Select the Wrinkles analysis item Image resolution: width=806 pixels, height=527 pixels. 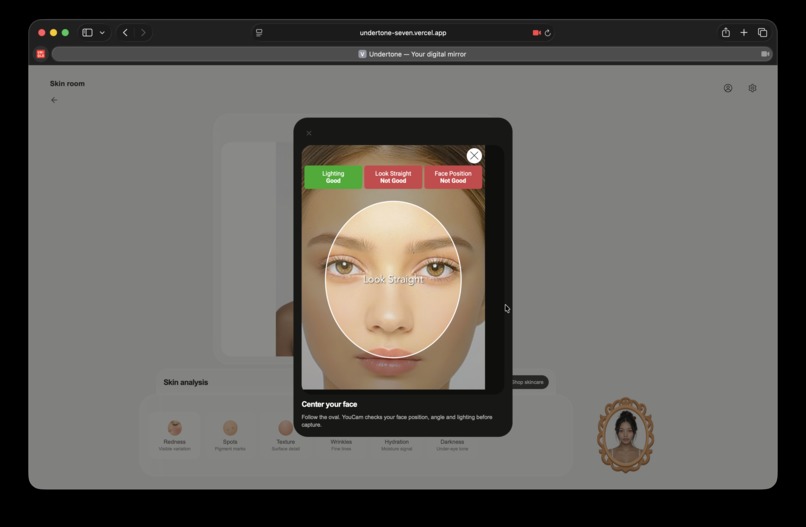pyautogui.click(x=341, y=445)
